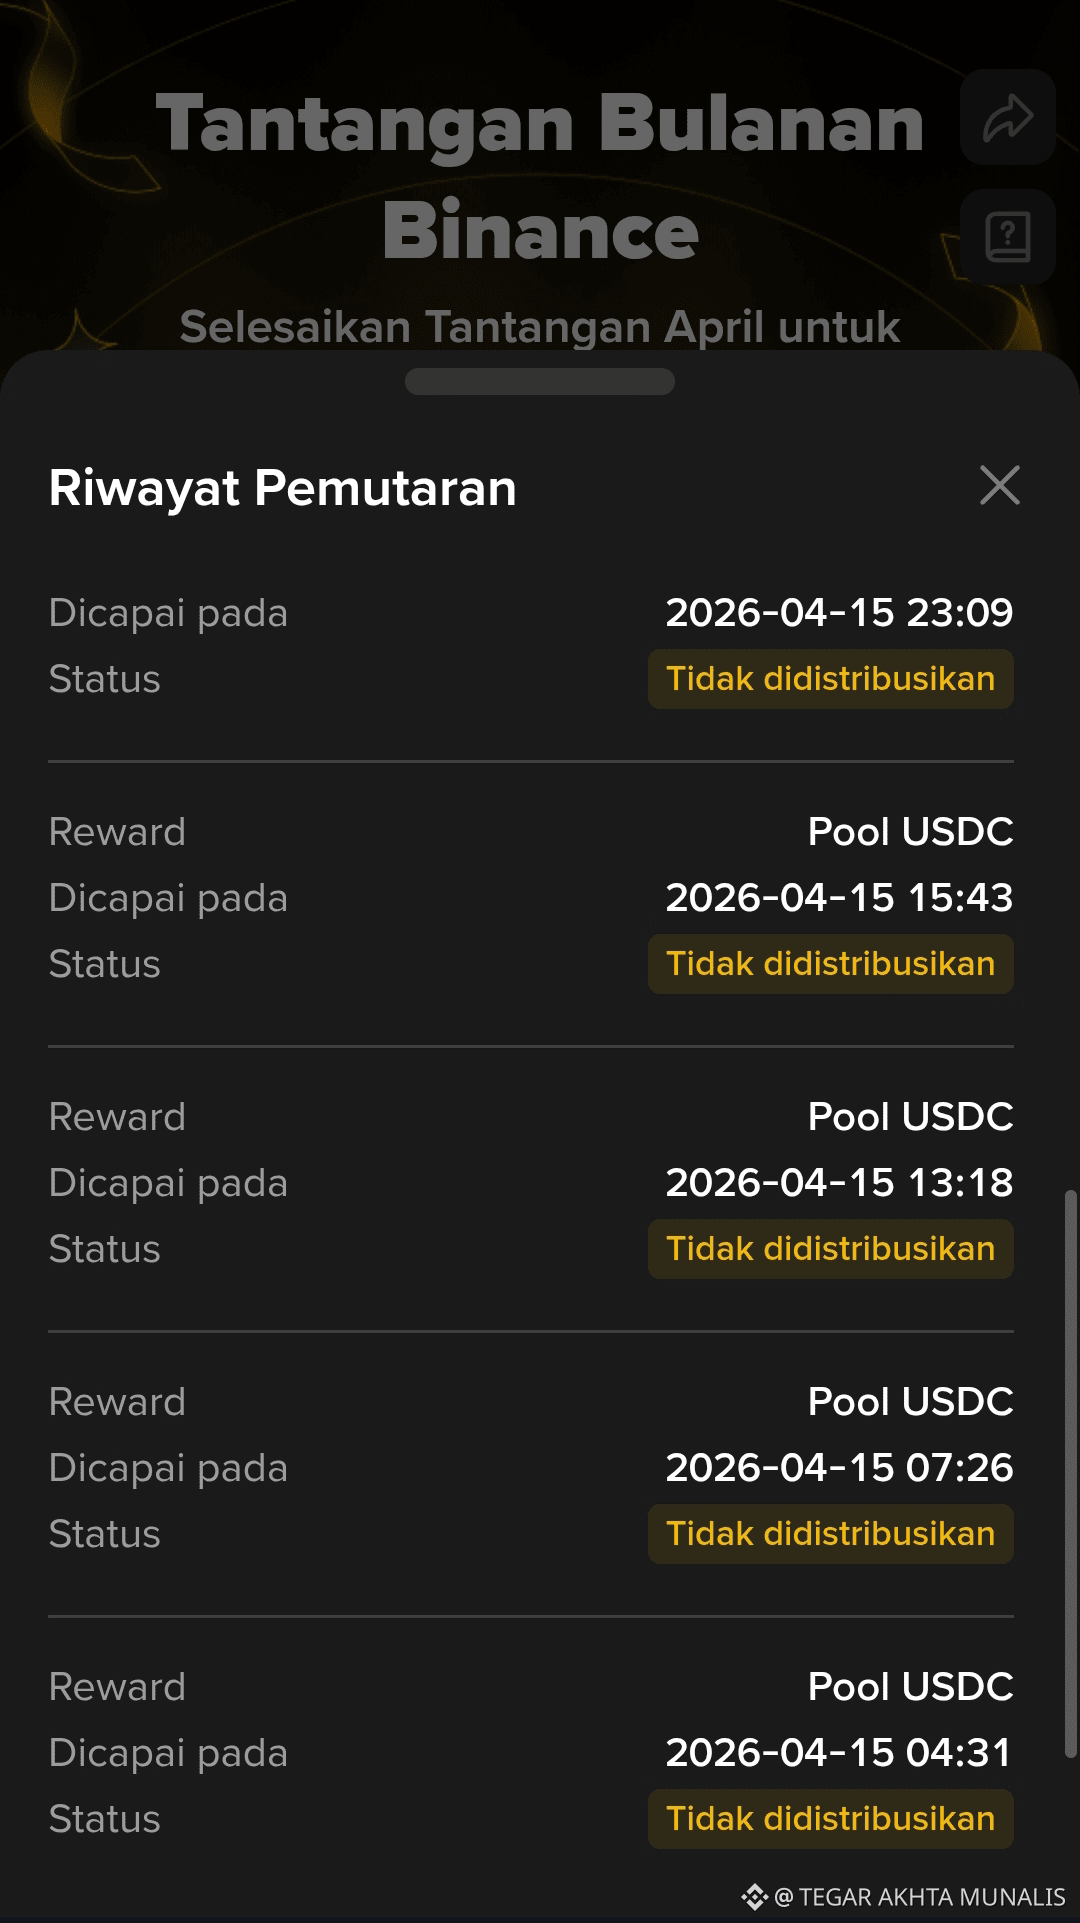
Task: Select Pool USDC reward above 07:26
Action: tap(911, 1402)
